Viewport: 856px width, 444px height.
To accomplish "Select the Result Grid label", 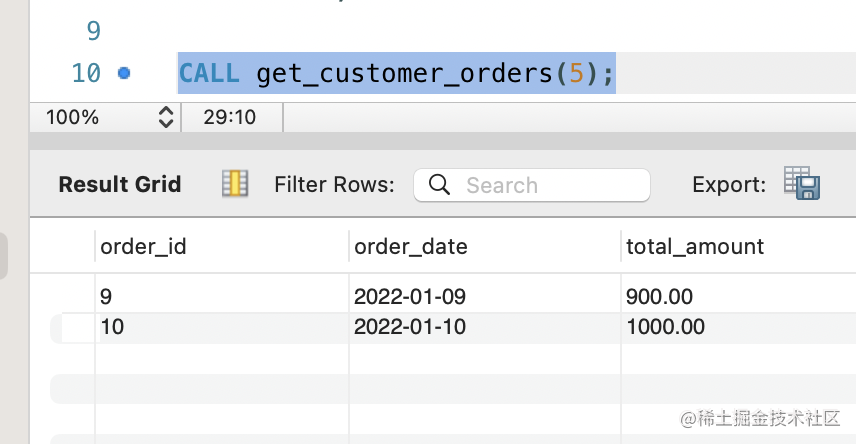I will pyautogui.click(x=120, y=185).
